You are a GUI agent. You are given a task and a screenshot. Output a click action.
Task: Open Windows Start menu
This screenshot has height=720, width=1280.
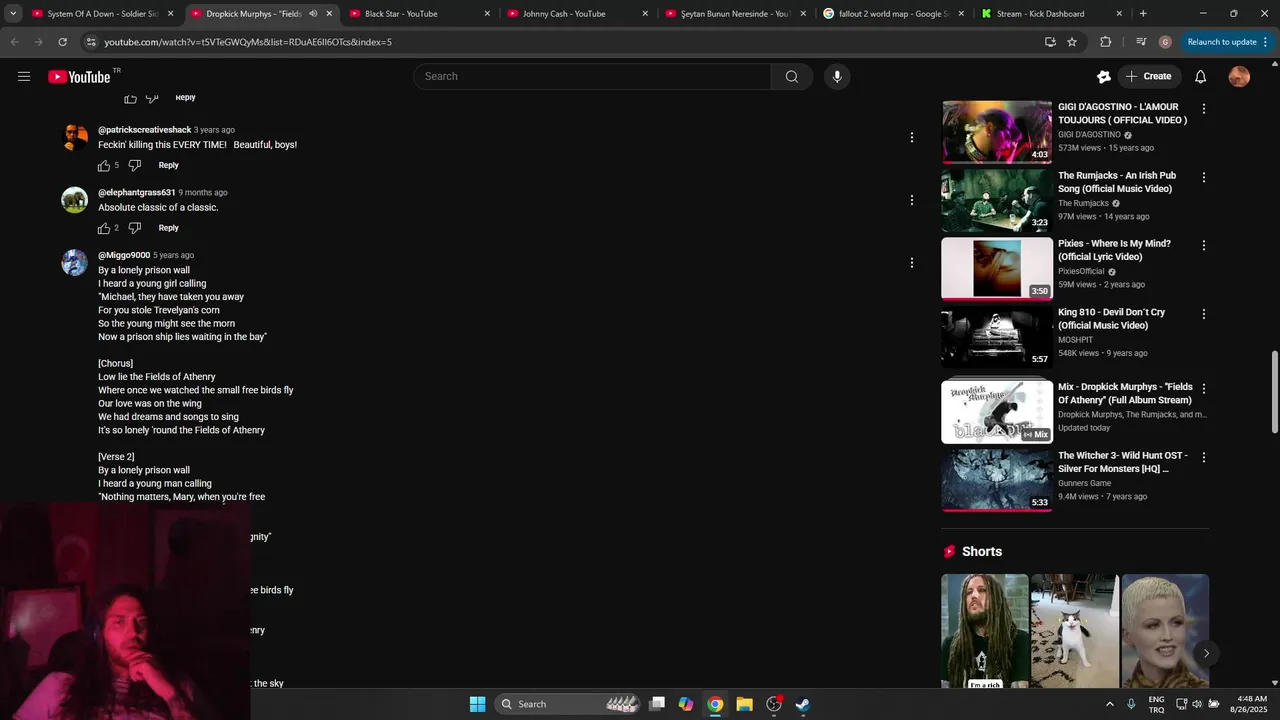pyautogui.click(x=477, y=704)
